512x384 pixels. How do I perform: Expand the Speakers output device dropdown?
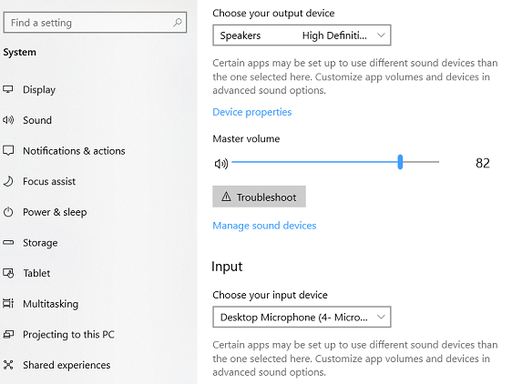coord(302,35)
